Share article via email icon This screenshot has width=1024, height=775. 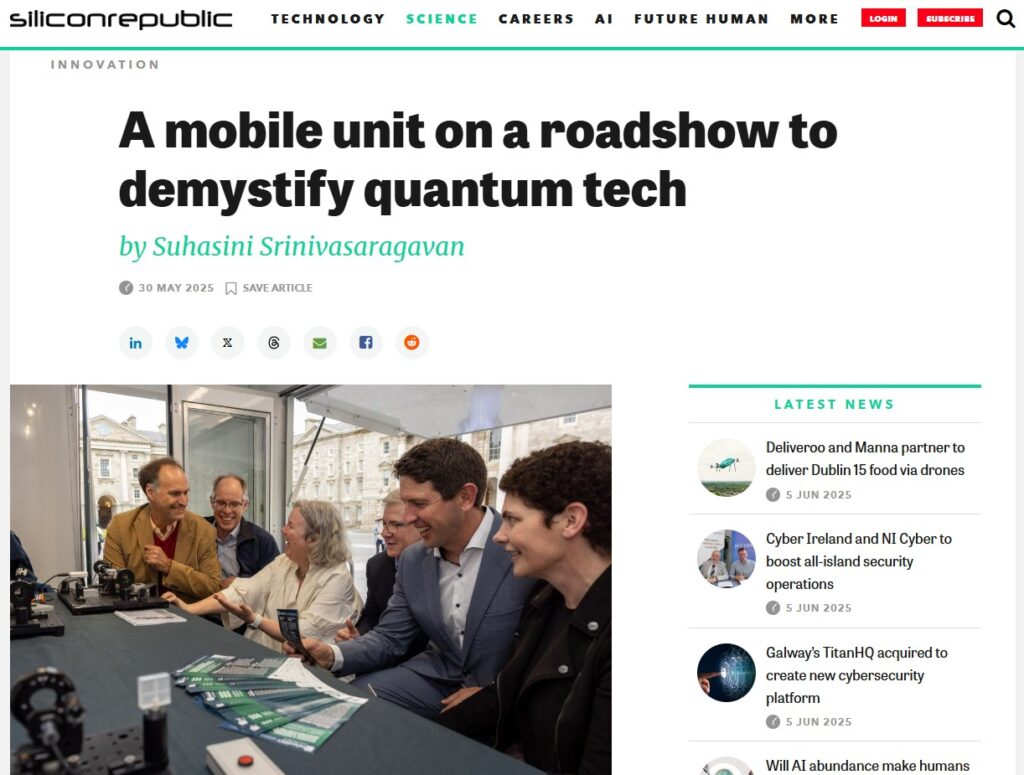319,343
